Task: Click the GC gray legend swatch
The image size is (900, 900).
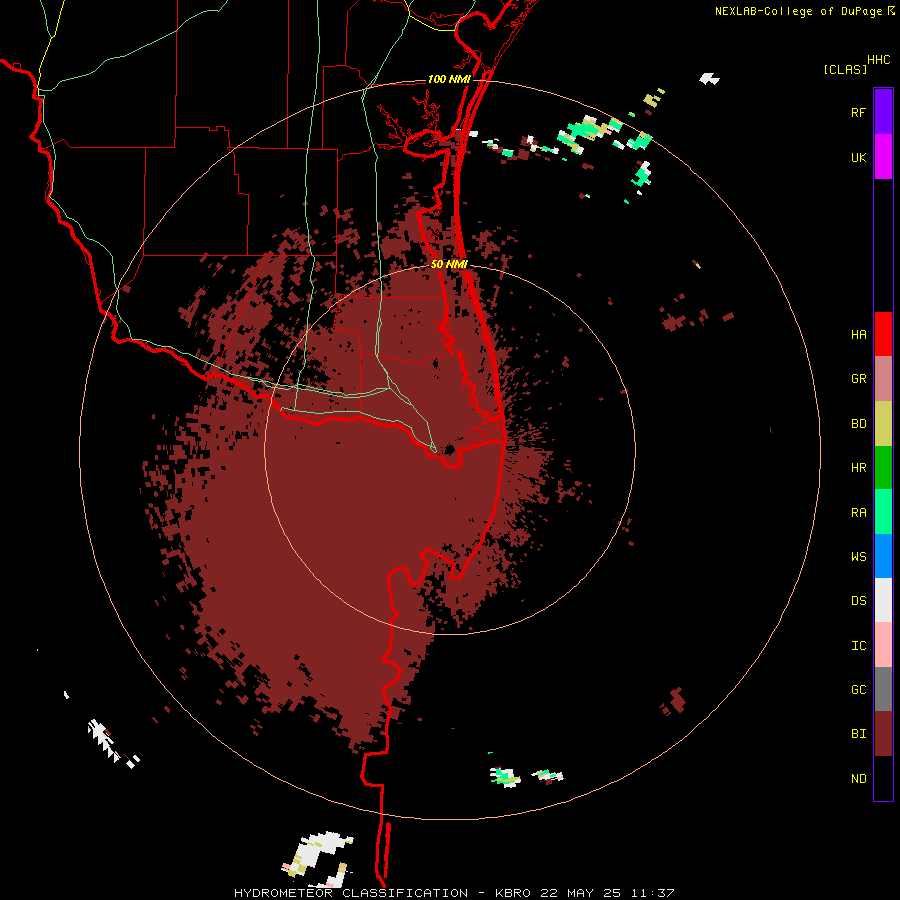Action: pyautogui.click(x=883, y=689)
